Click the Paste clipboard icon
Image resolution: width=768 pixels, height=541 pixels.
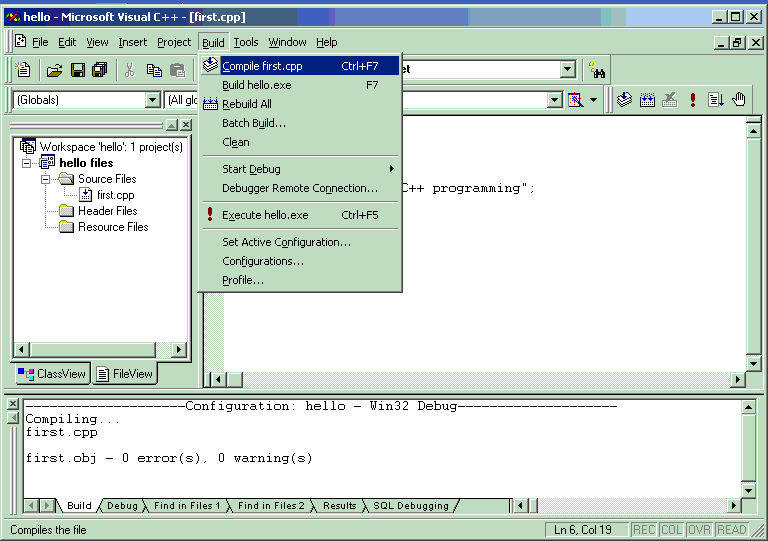(177, 71)
